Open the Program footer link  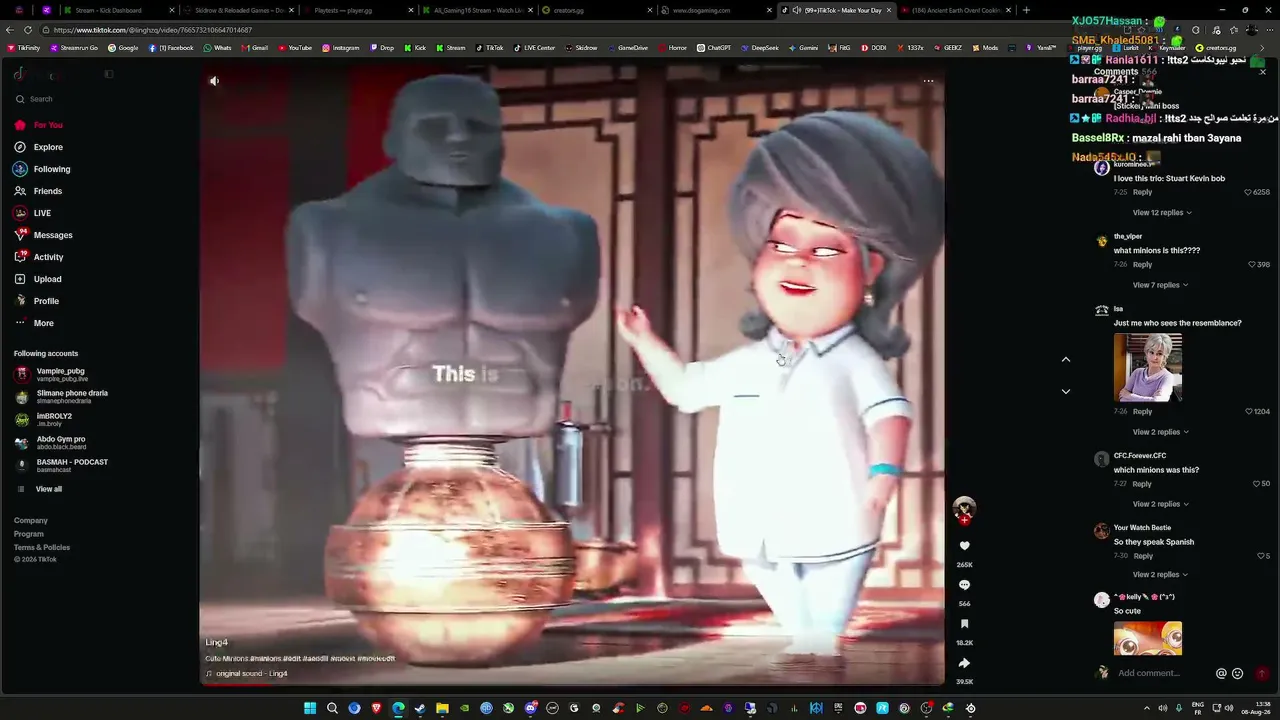pos(29,534)
